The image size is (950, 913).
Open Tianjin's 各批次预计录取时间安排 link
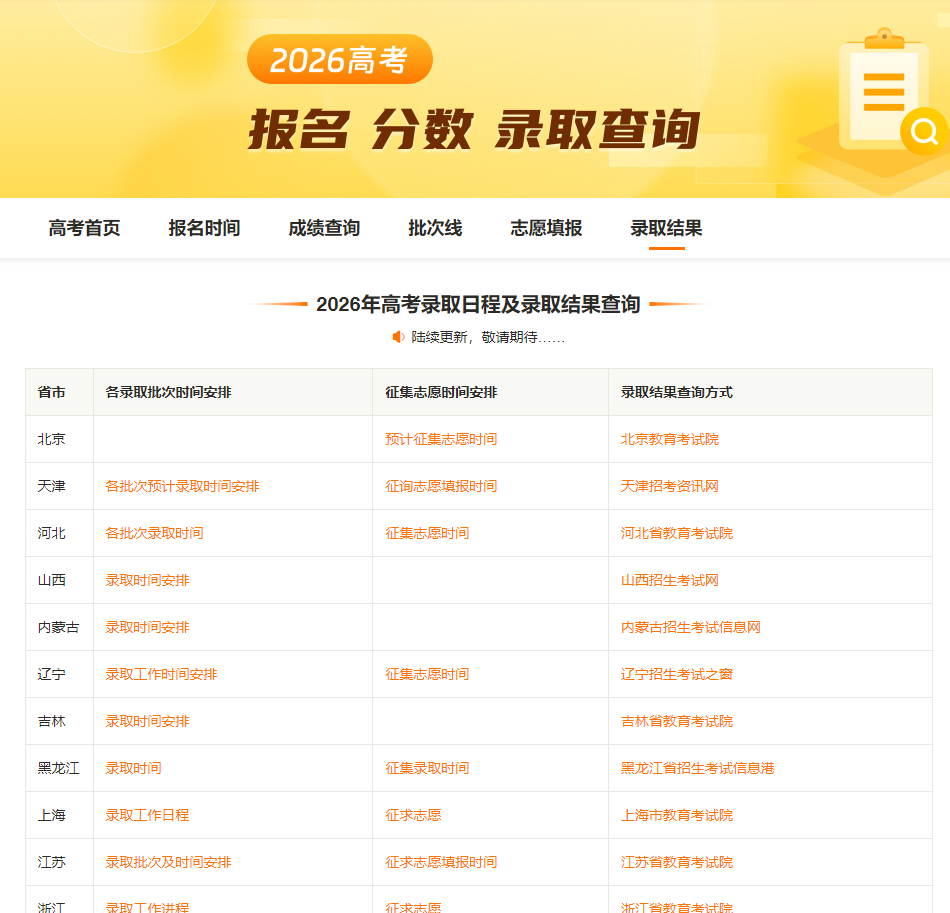coord(182,486)
